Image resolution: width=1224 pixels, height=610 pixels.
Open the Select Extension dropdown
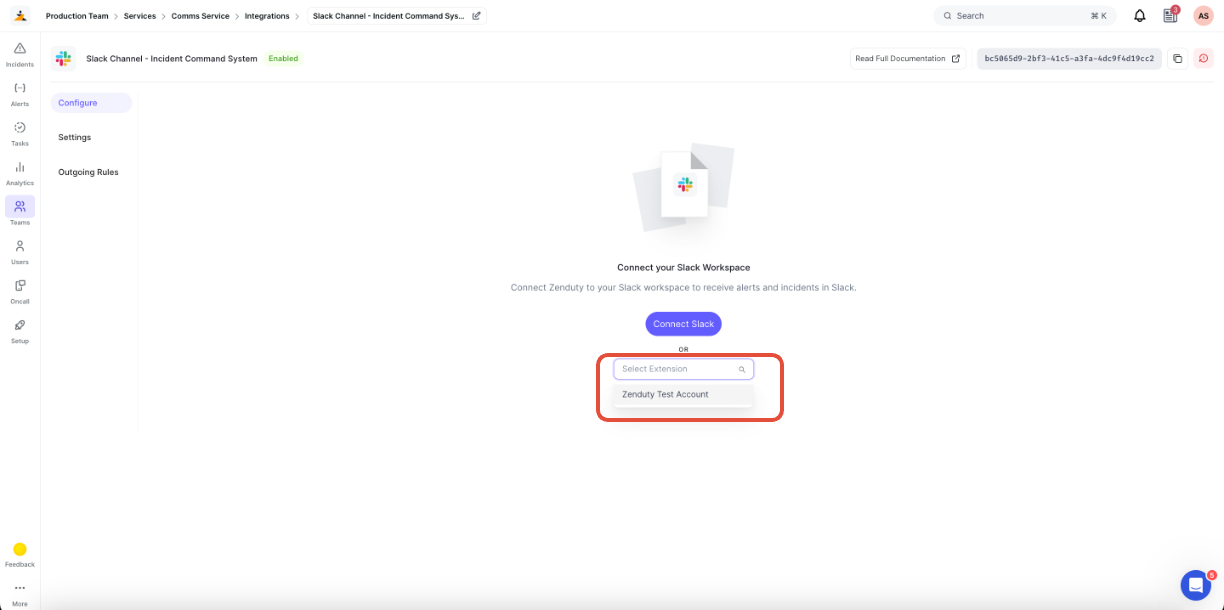pos(683,369)
